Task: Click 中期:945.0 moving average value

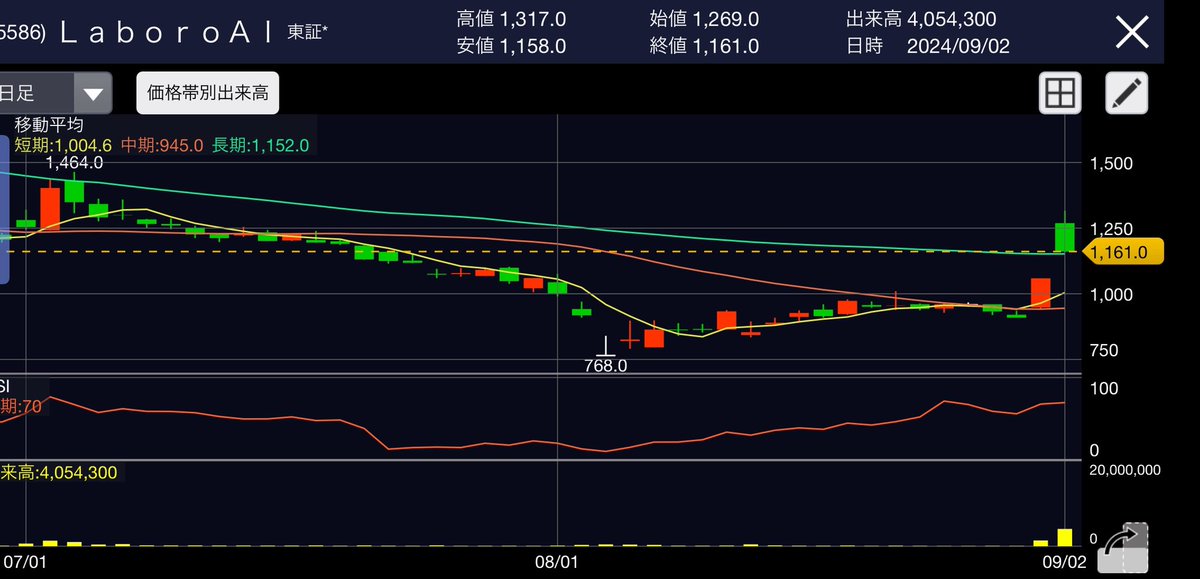Action: click(x=162, y=145)
